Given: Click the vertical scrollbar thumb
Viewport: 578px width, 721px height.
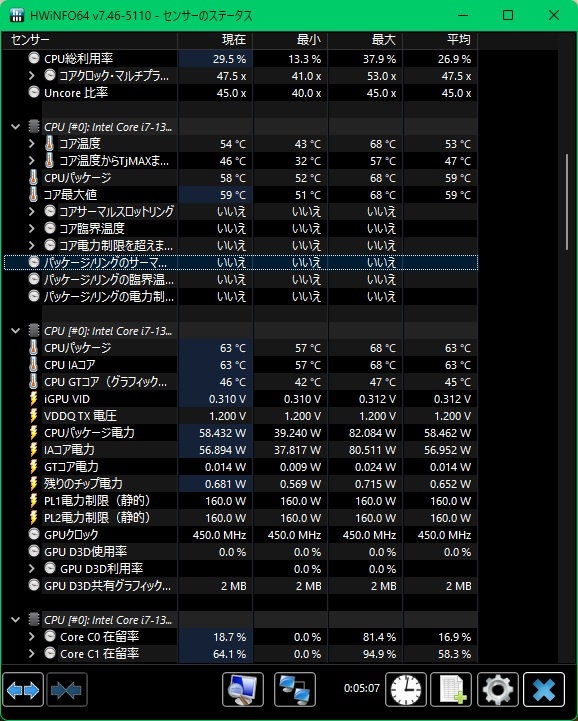Looking at the screenshot, I should (567, 202).
